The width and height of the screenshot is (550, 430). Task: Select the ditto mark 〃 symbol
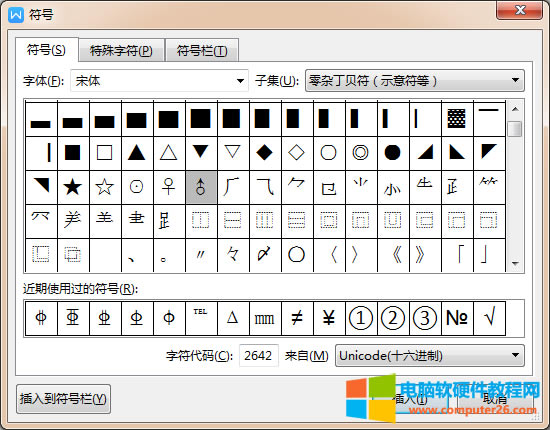201,255
